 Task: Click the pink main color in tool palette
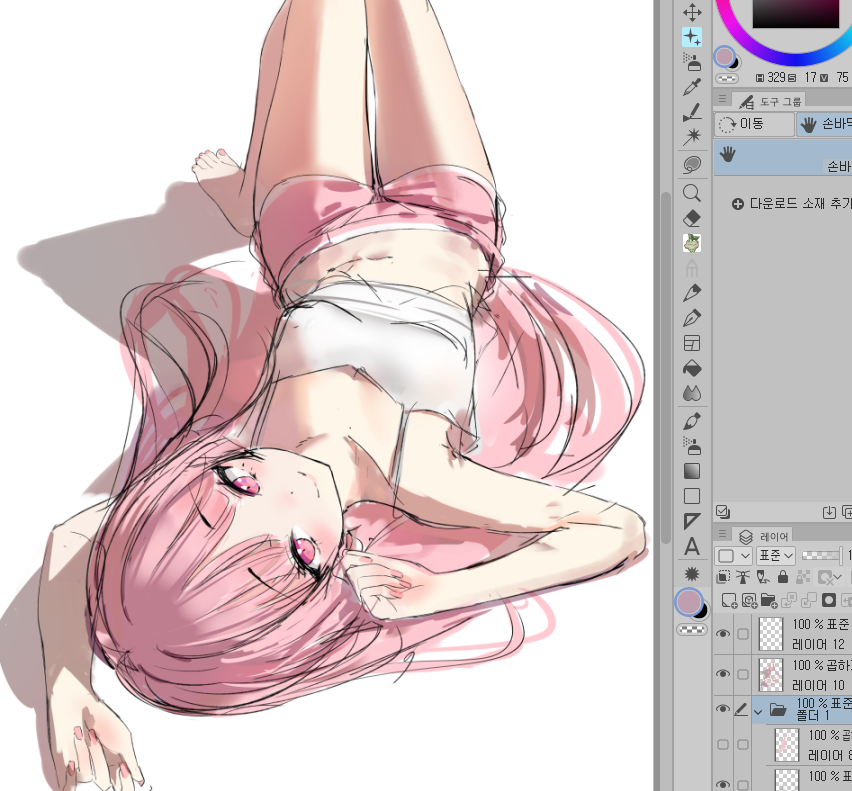tap(688, 602)
